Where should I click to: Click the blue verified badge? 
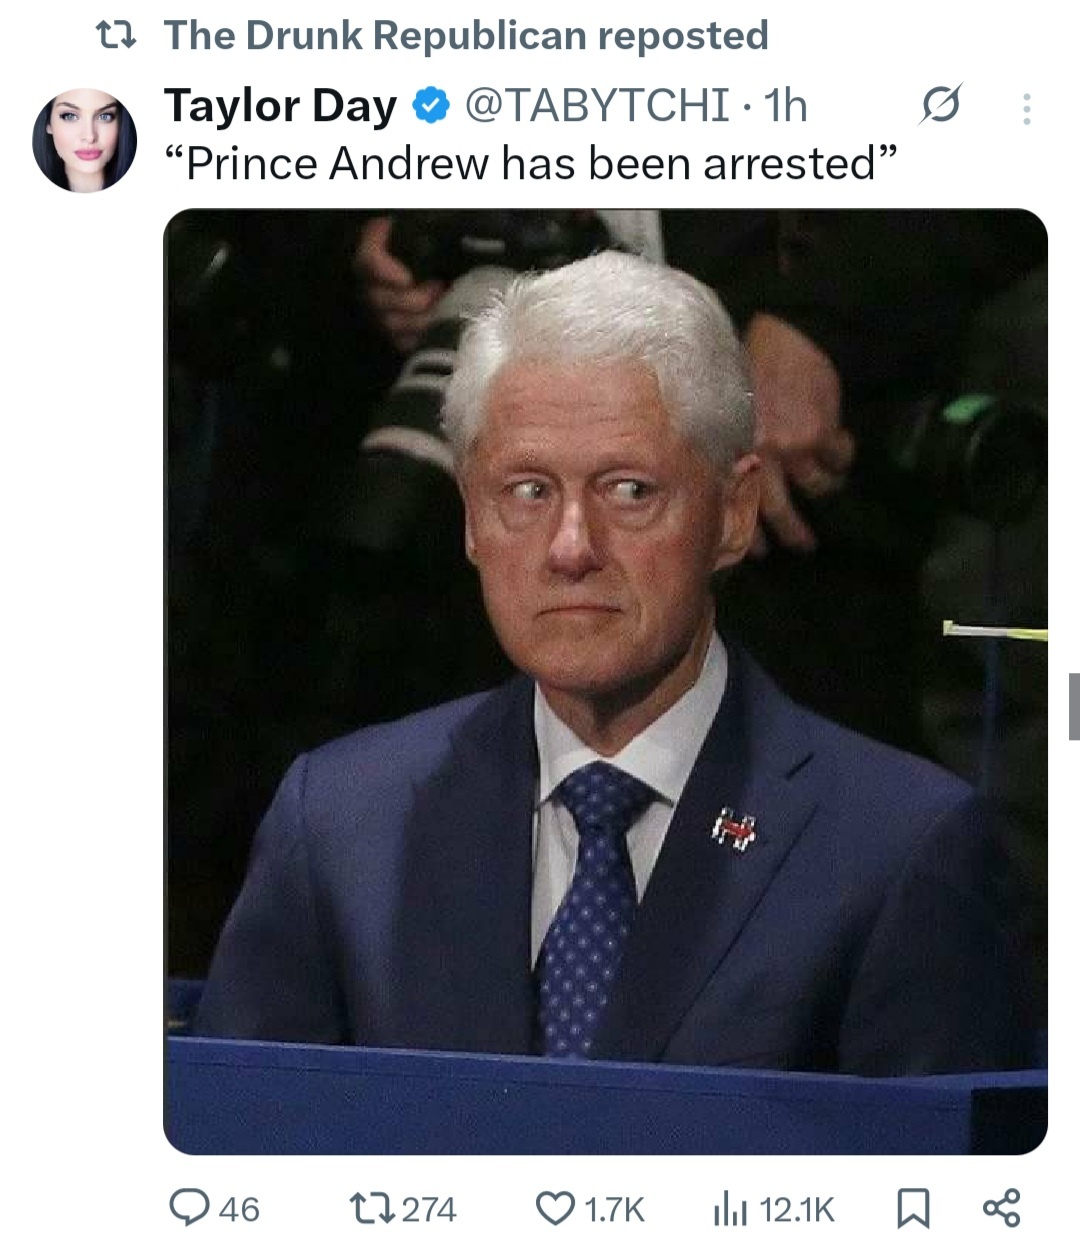[x=431, y=105]
